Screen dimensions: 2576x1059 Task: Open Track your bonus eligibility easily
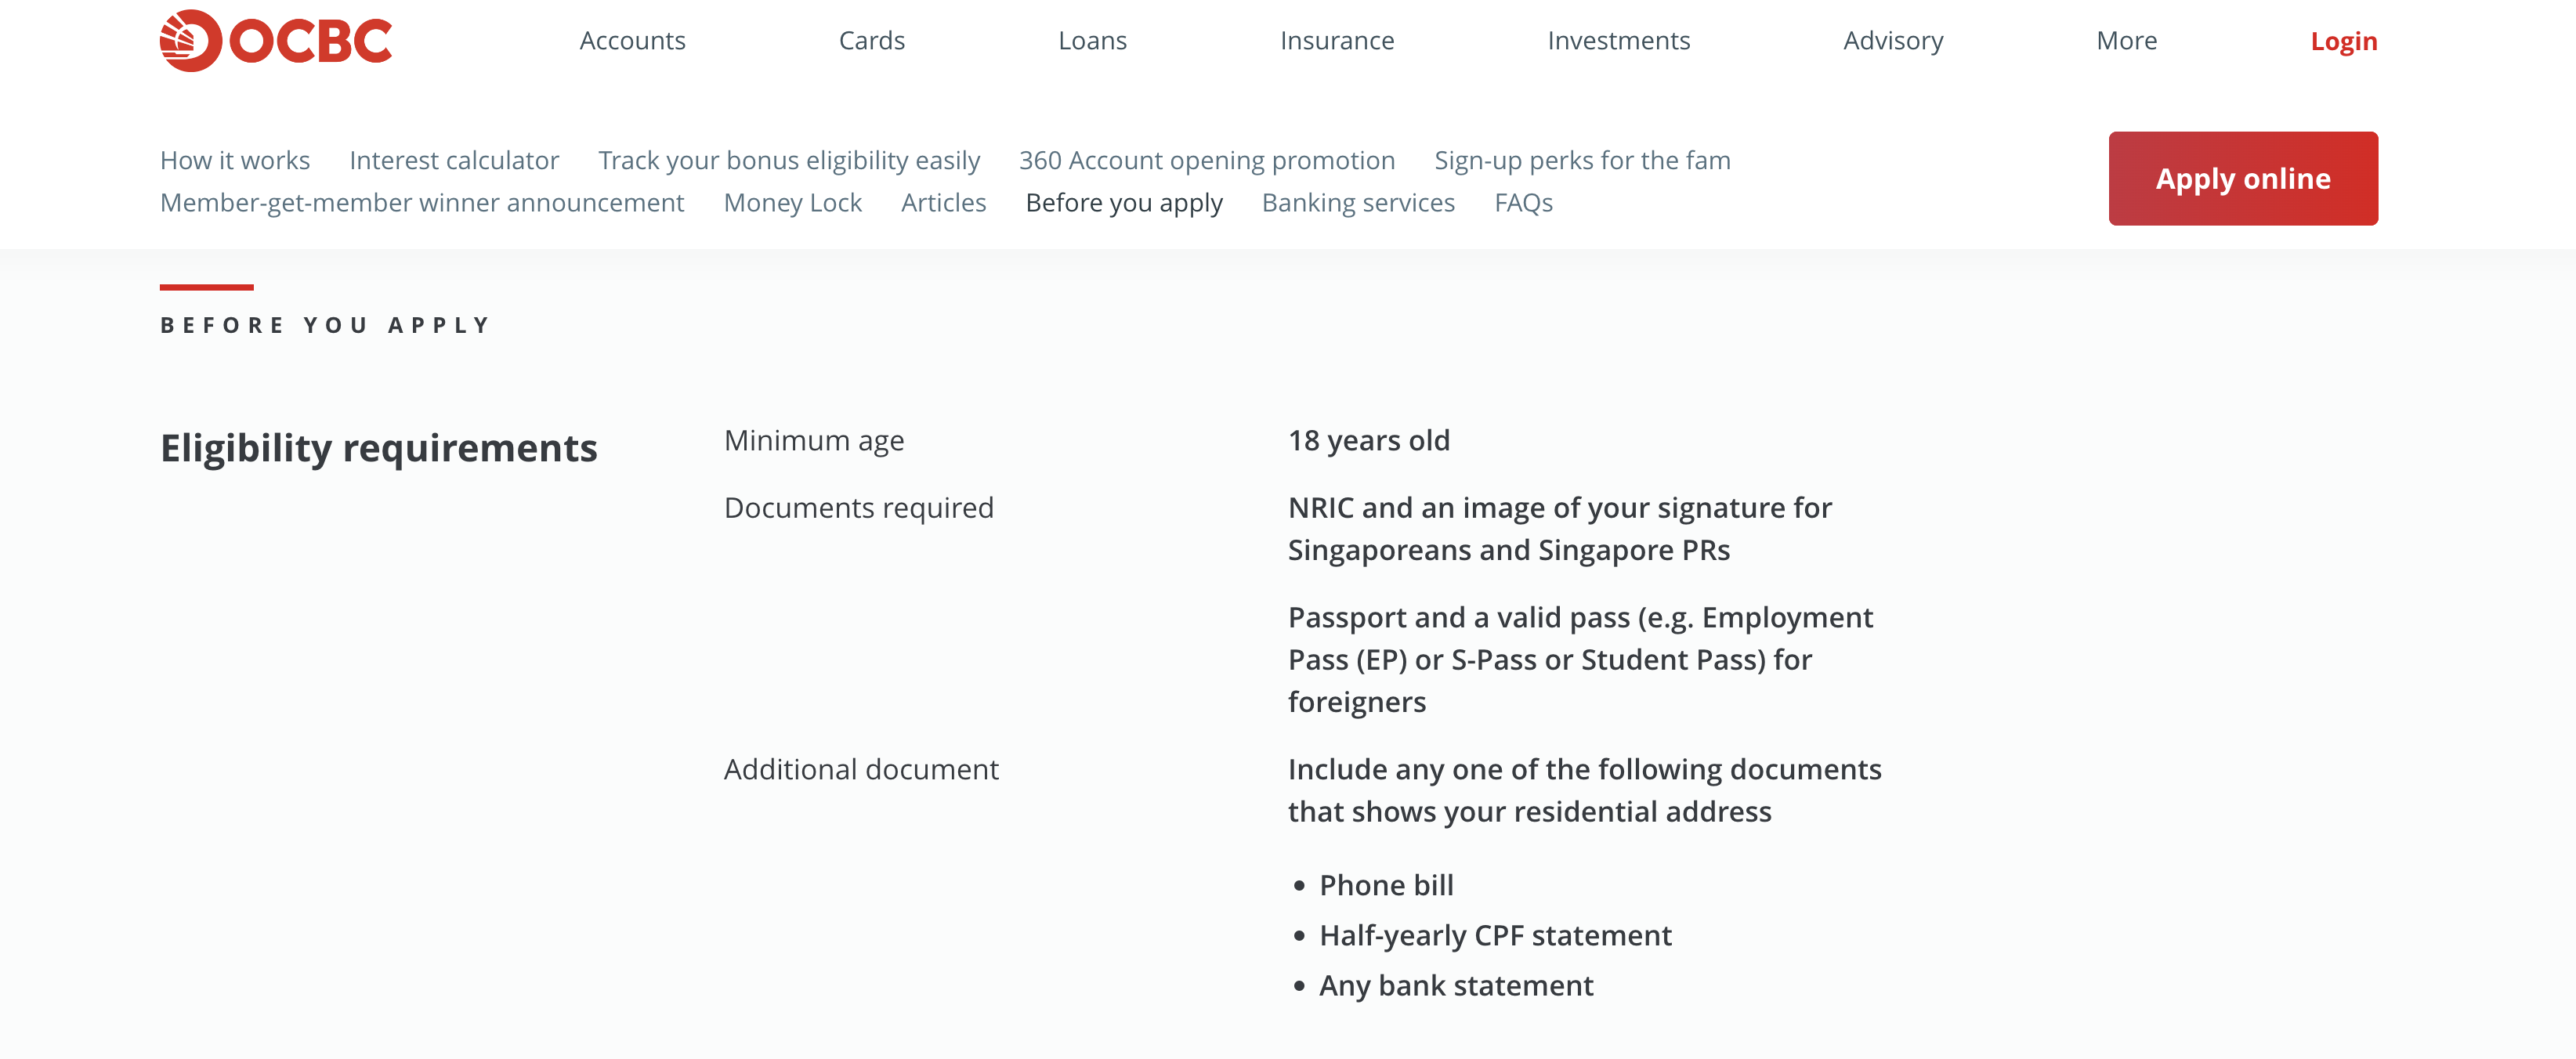pyautogui.click(x=788, y=160)
